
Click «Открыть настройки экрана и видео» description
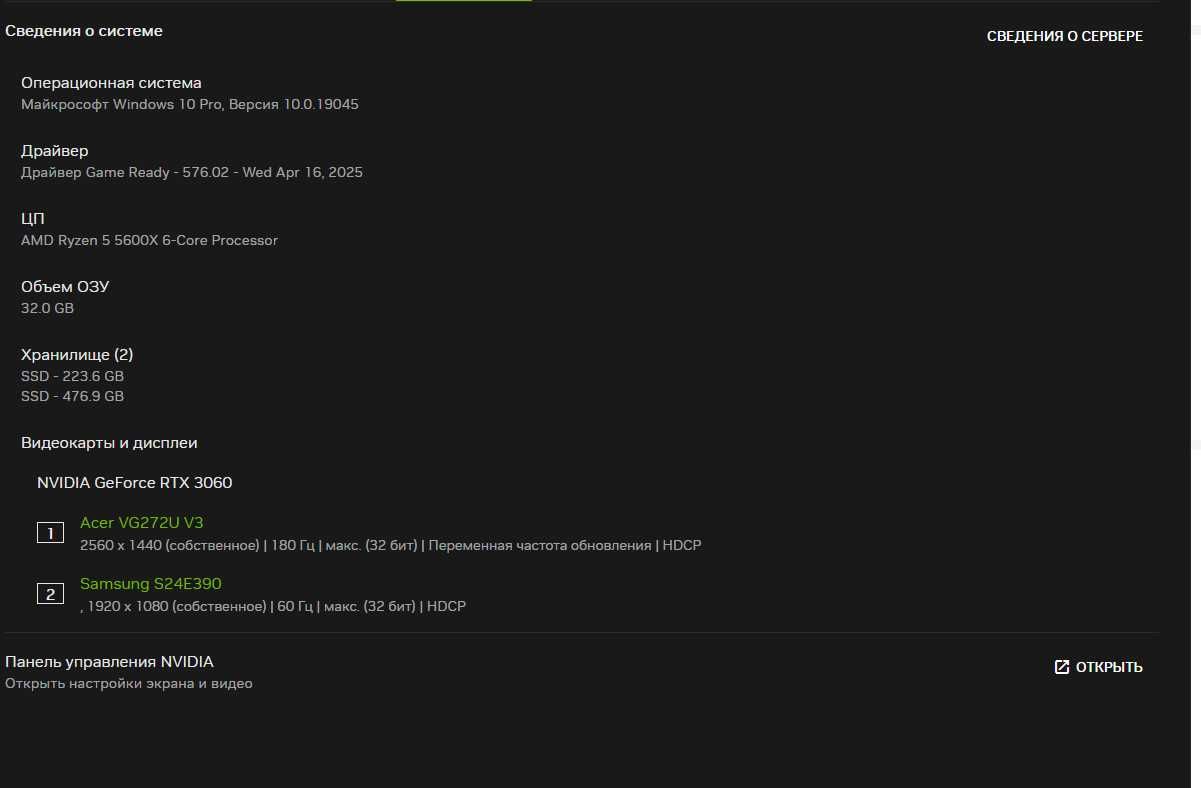[129, 684]
